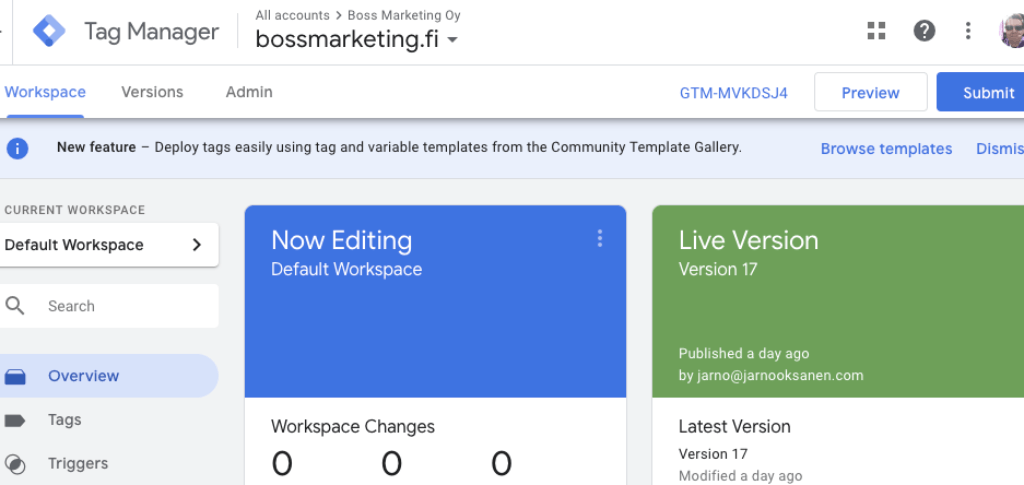Viewport: 1024px width, 485px height.
Task: Click the Submit button
Action: (x=982, y=92)
